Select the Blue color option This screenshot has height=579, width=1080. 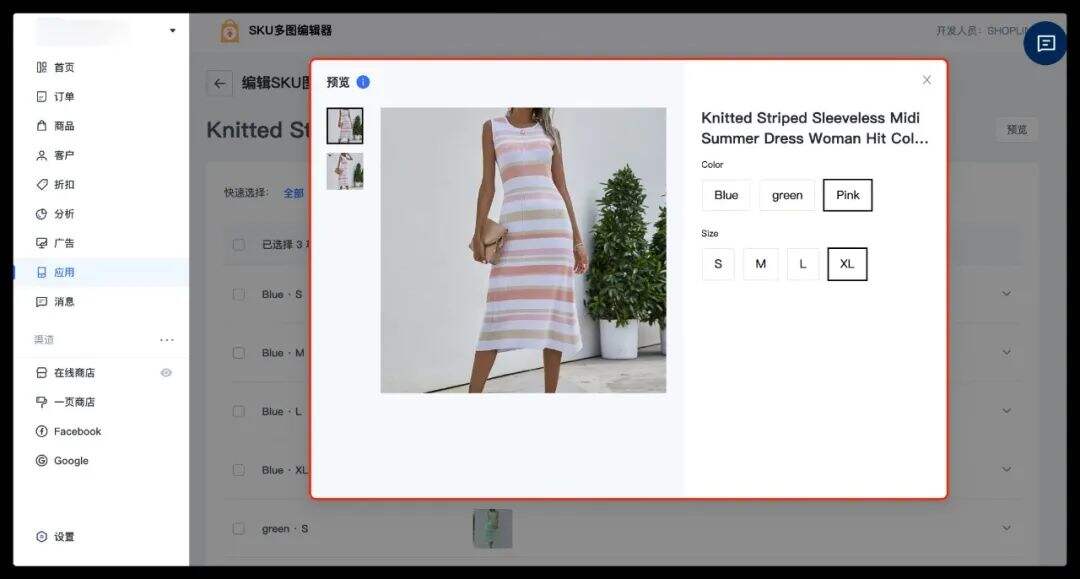coord(726,195)
